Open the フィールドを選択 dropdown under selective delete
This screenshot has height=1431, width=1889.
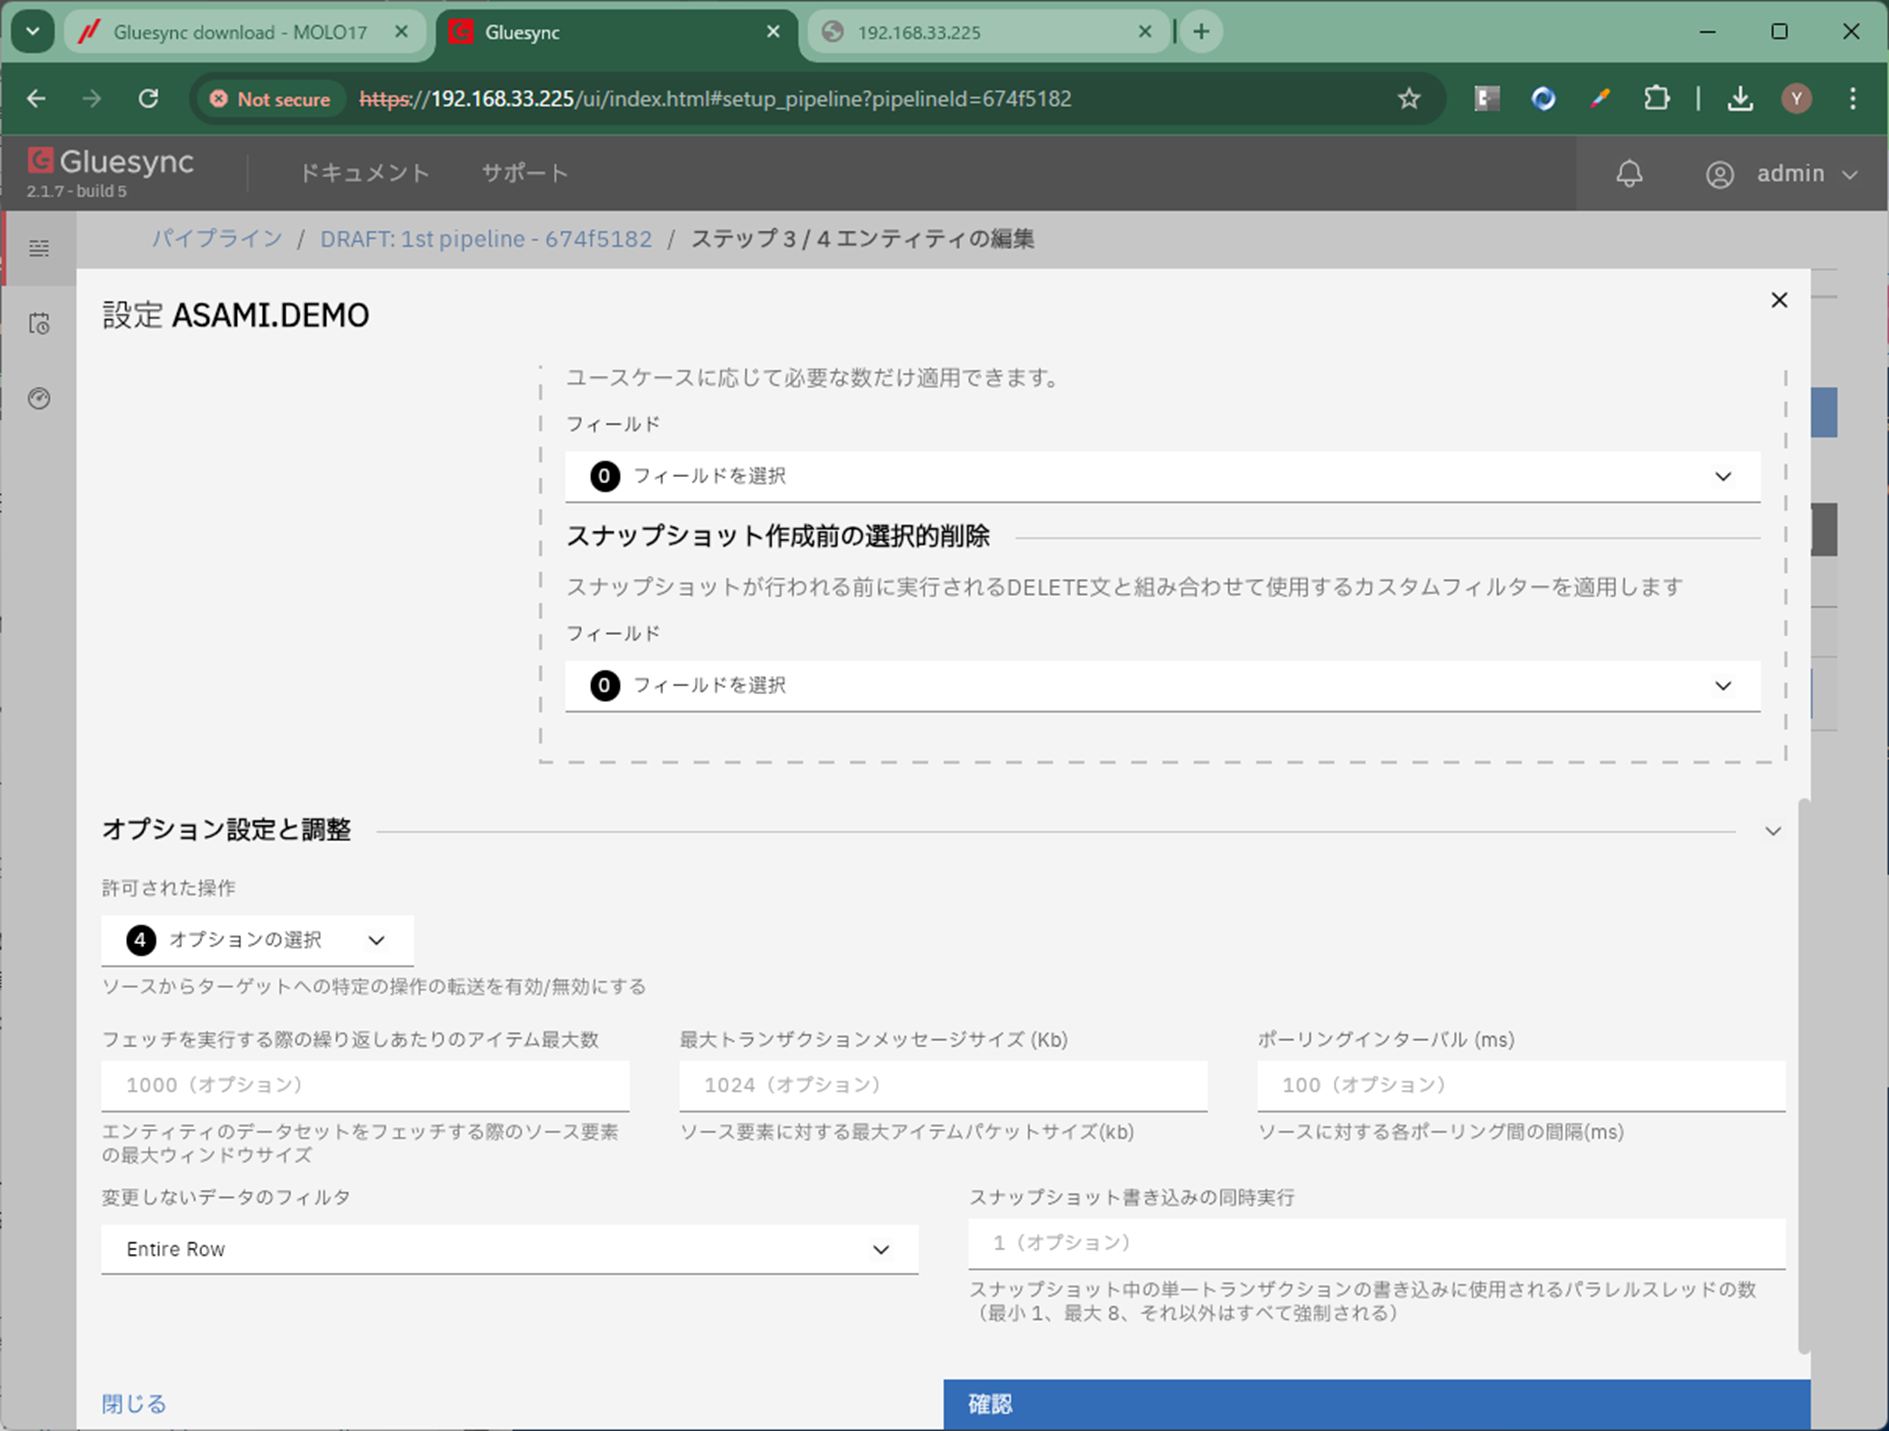[1162, 686]
